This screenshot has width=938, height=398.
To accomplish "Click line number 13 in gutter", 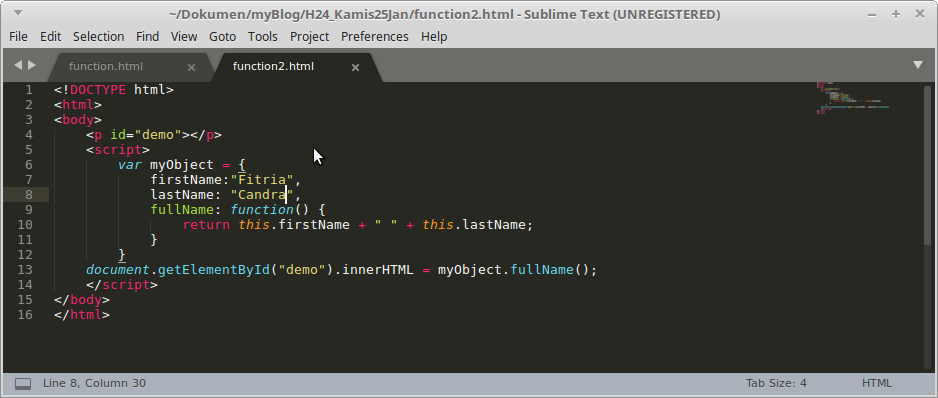I will point(25,269).
